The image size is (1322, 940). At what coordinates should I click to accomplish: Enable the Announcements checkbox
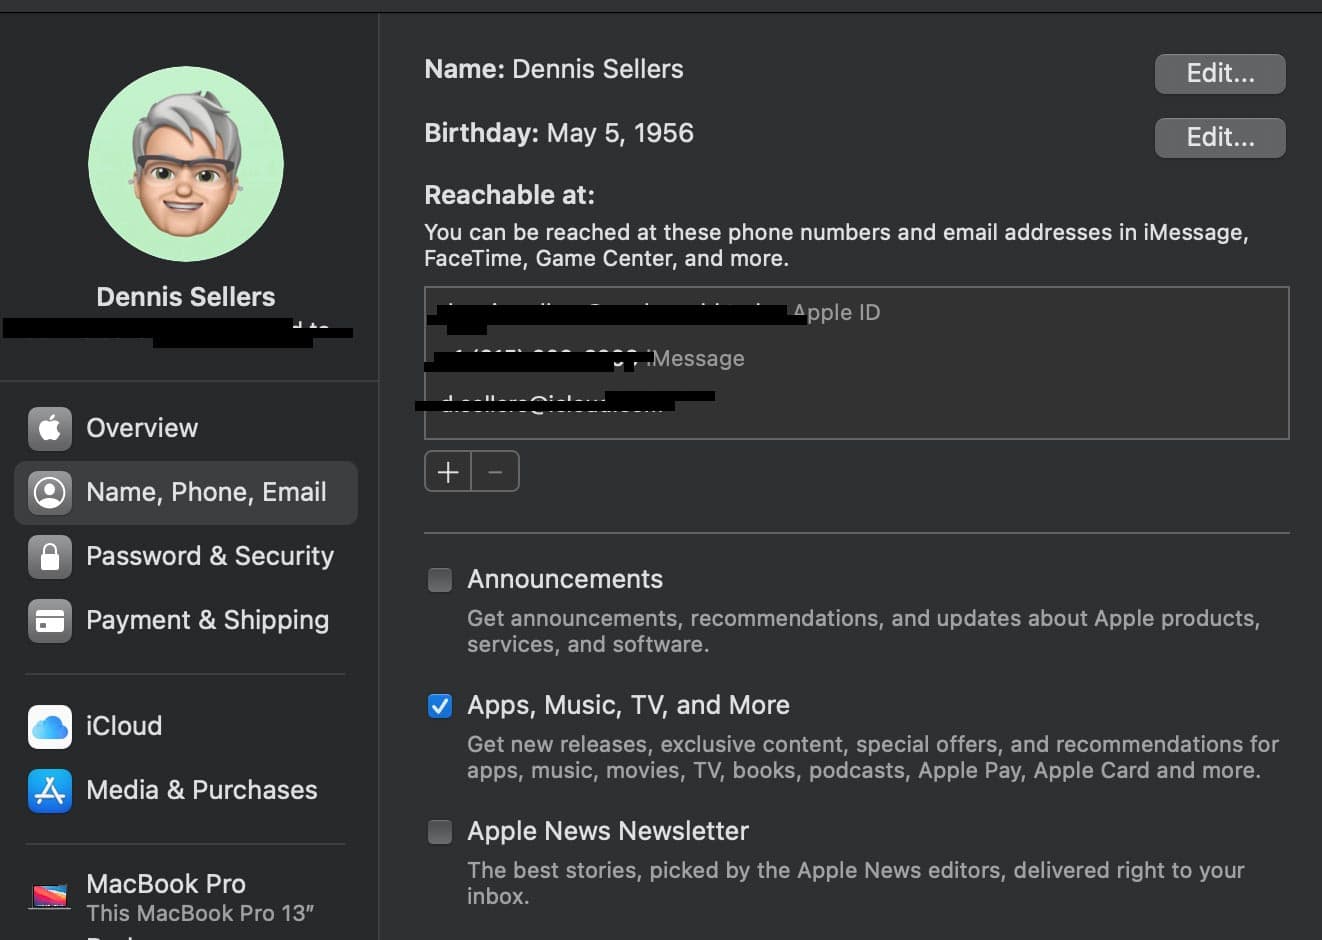tap(440, 580)
